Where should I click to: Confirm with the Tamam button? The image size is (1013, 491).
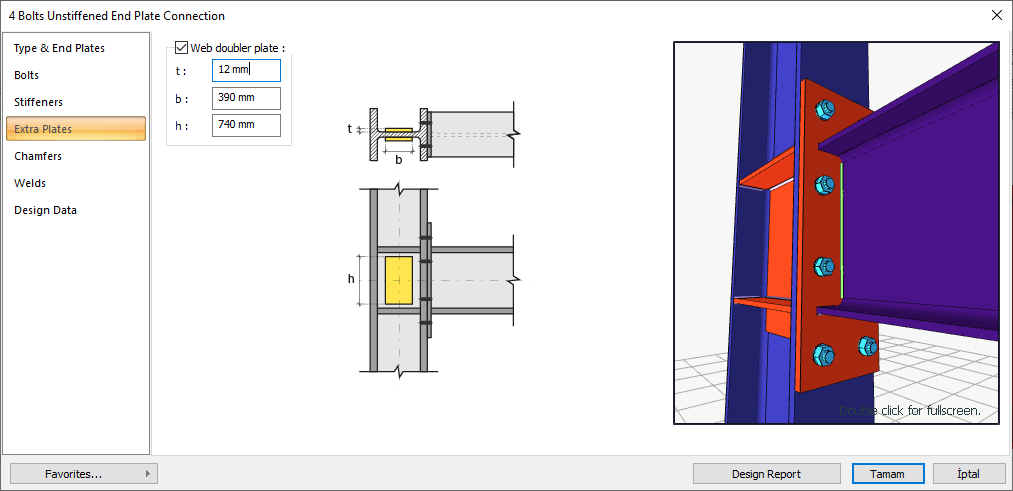pos(888,474)
